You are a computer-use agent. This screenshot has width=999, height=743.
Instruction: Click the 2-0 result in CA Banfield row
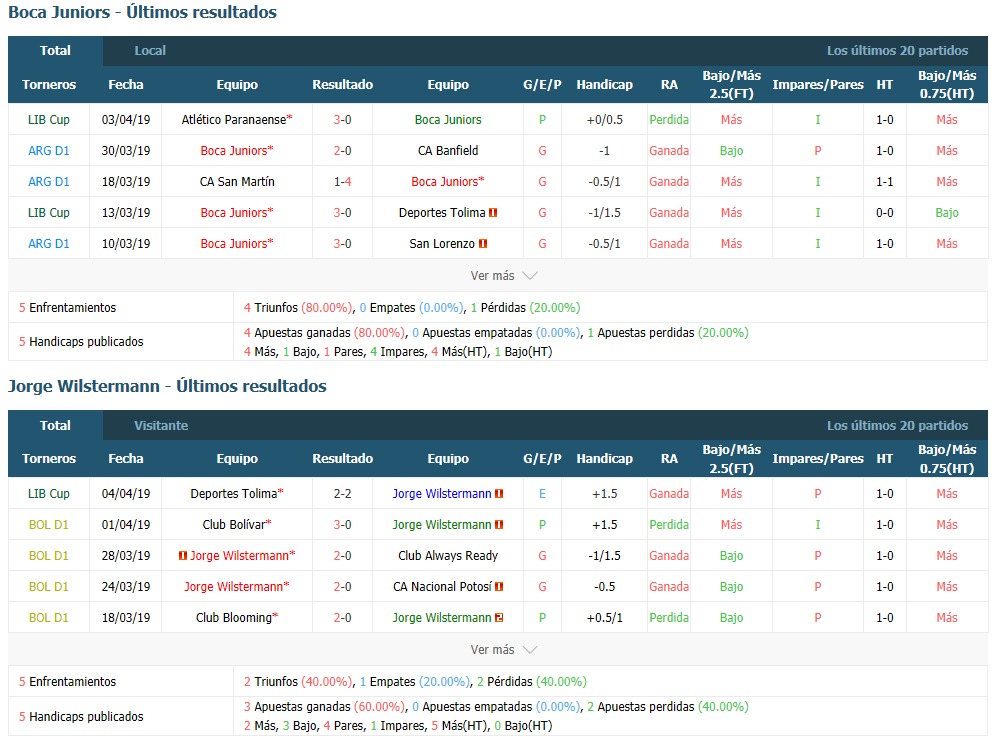tap(343, 150)
